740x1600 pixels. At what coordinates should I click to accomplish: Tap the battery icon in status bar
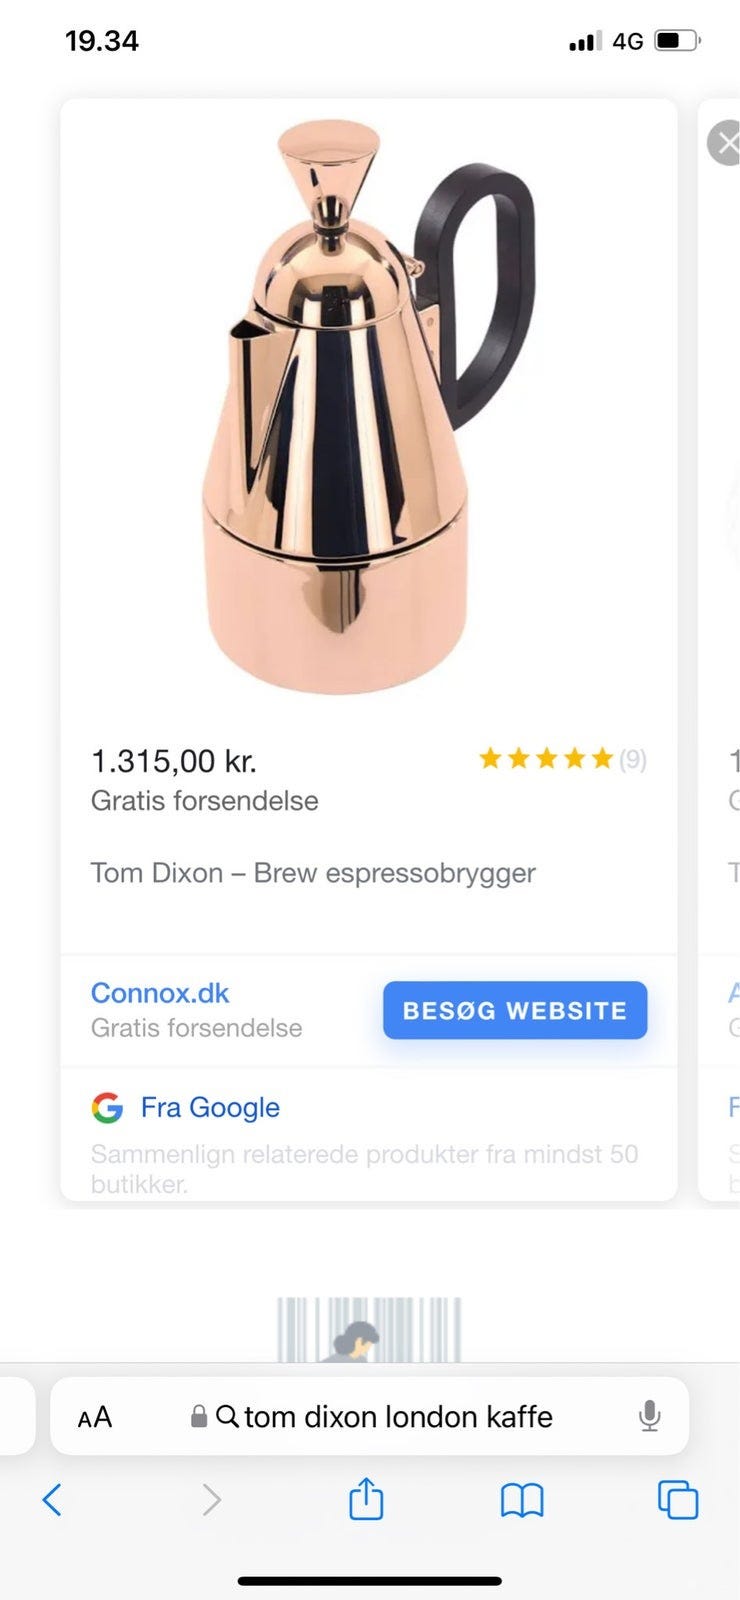[x=676, y=41]
